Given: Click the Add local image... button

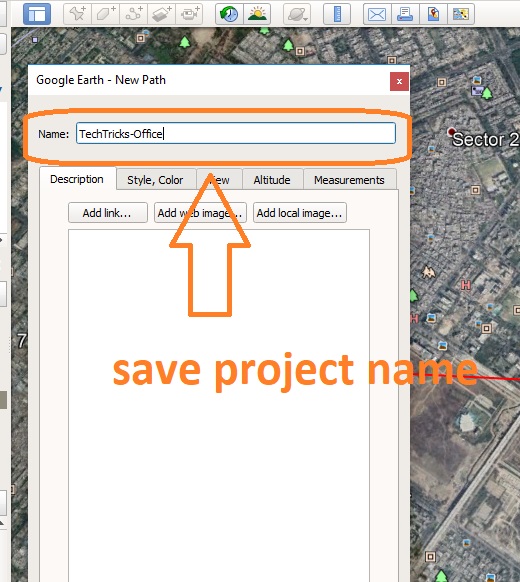Looking at the screenshot, I should coord(300,213).
